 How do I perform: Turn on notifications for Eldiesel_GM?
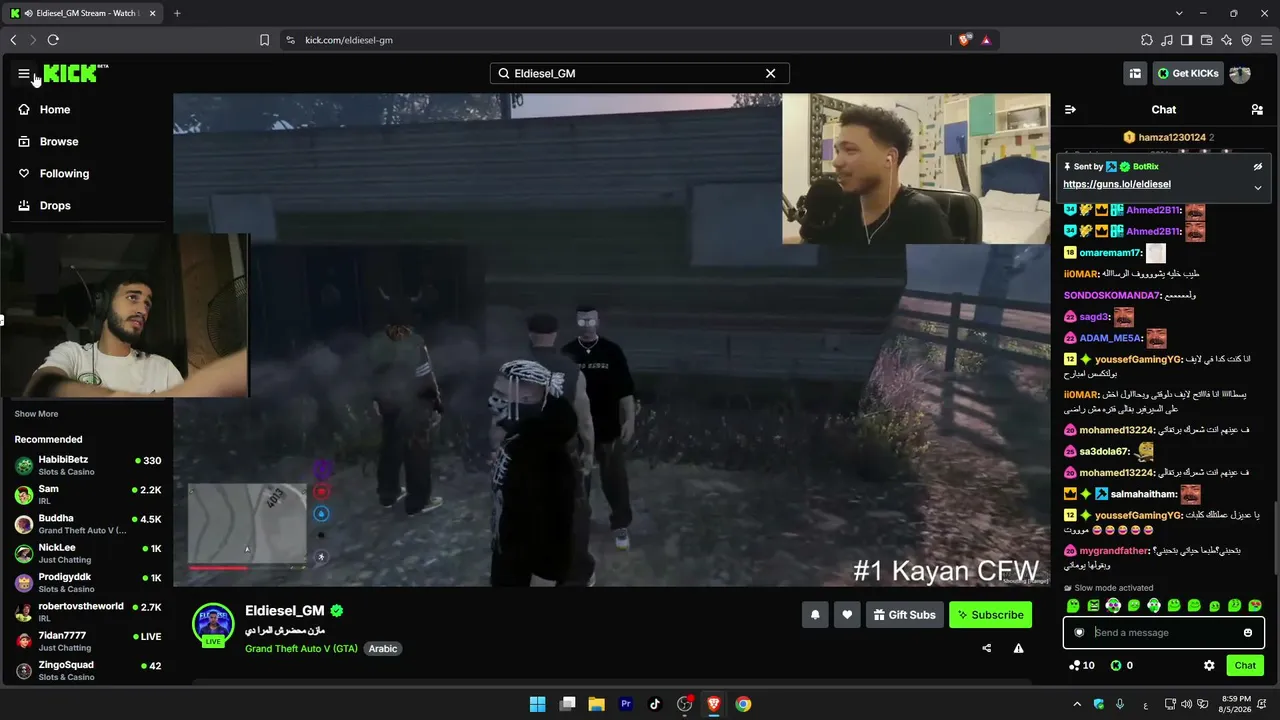[x=815, y=615]
